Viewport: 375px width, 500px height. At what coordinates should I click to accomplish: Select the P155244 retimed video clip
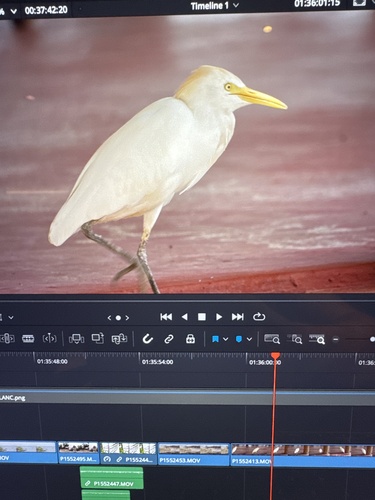(x=128, y=453)
